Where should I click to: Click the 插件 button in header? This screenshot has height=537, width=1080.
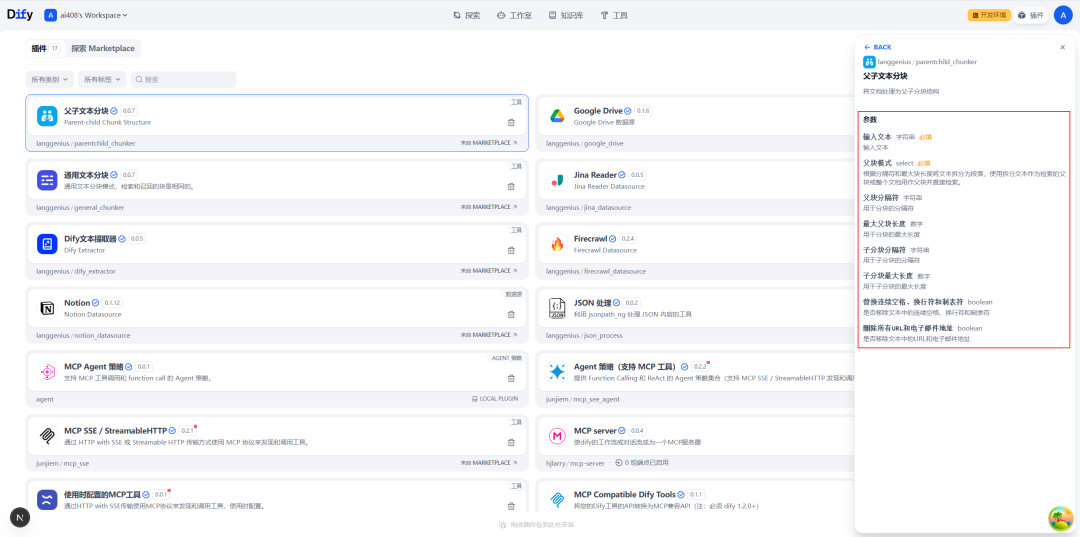click(1031, 15)
